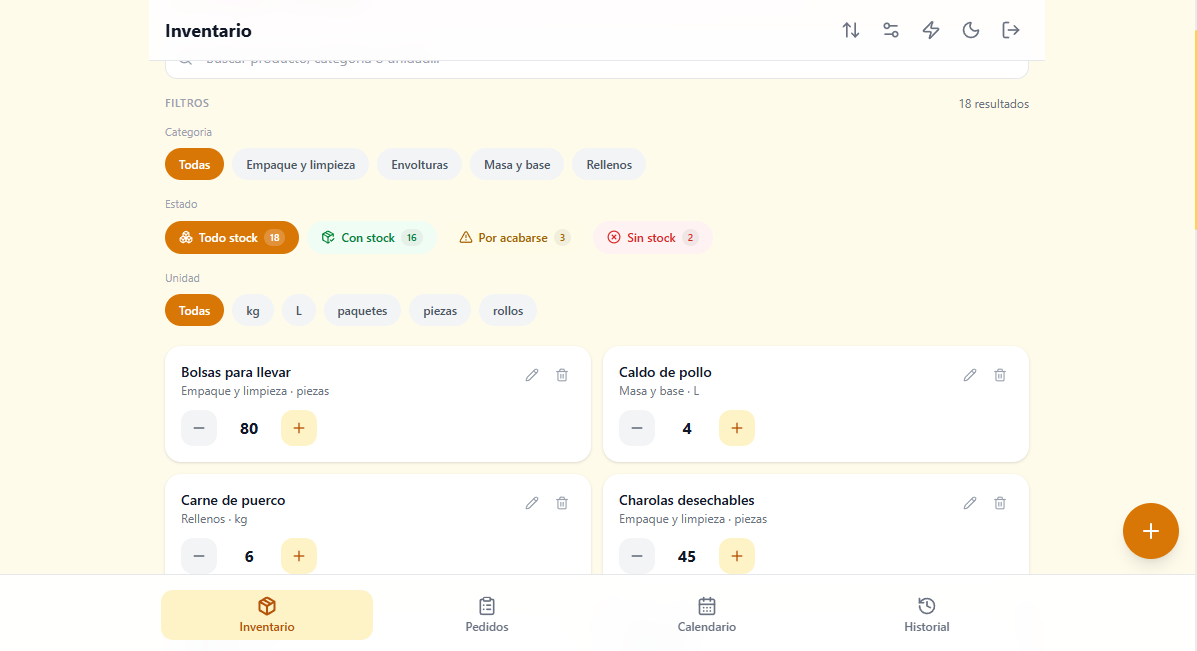Edit Bolsas para llevar with pencil icon
The width and height of the screenshot is (1197, 651).
(532, 375)
